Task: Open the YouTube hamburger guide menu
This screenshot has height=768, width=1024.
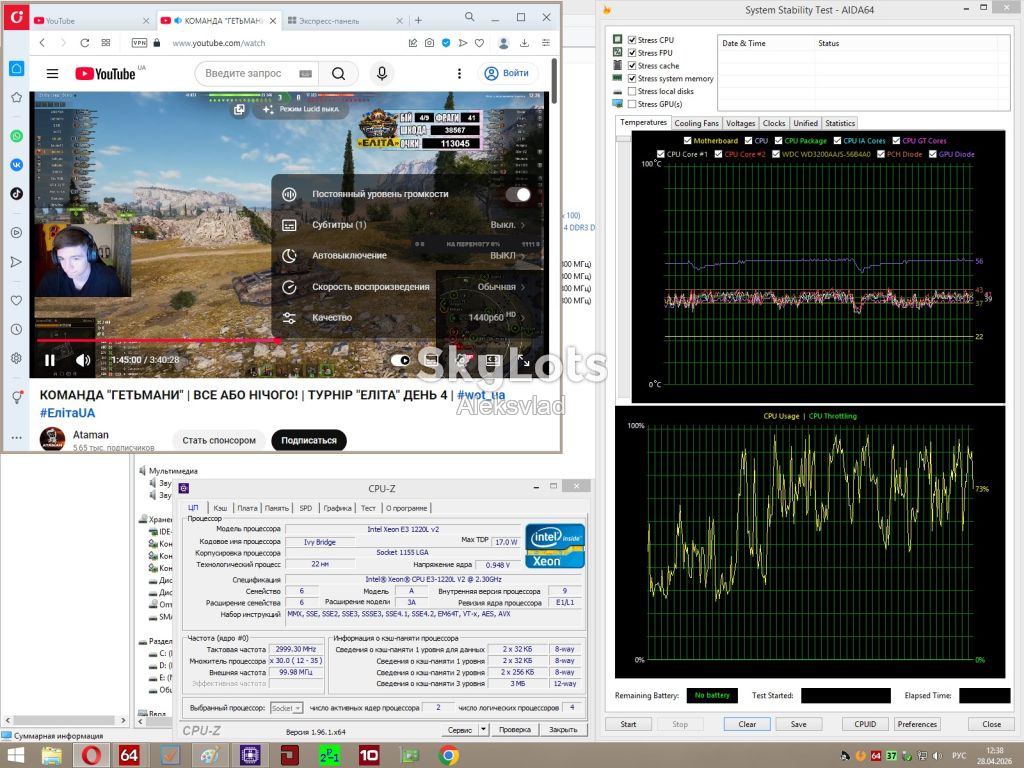Action: coord(52,74)
